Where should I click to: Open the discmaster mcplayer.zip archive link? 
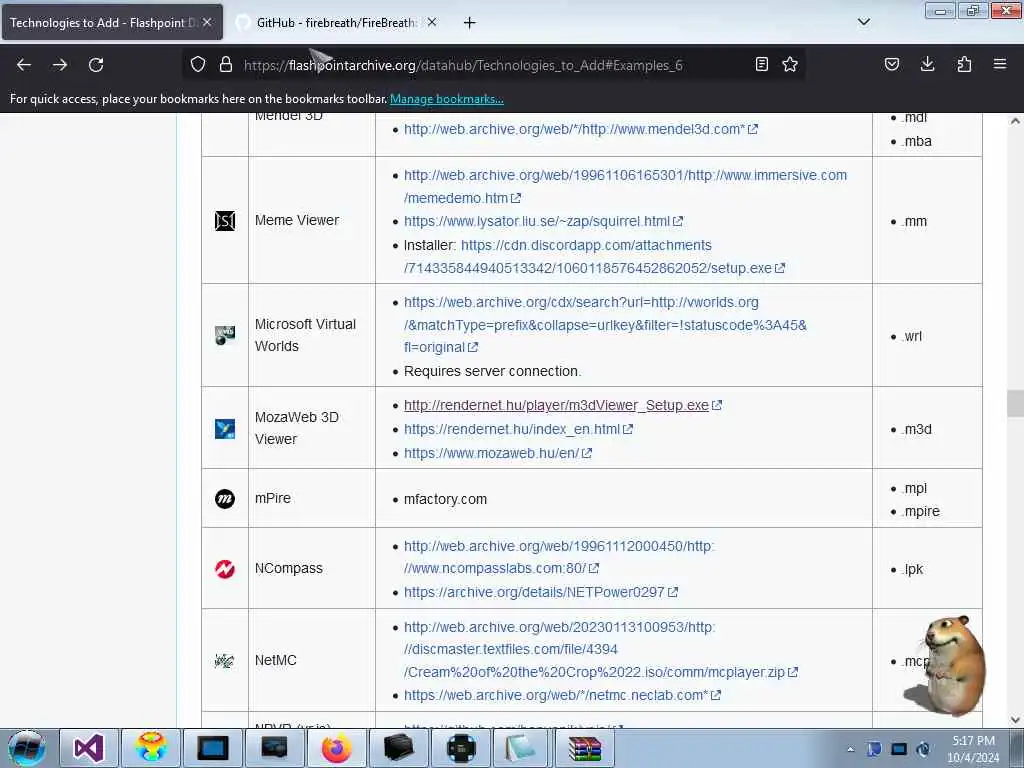click(x=601, y=649)
